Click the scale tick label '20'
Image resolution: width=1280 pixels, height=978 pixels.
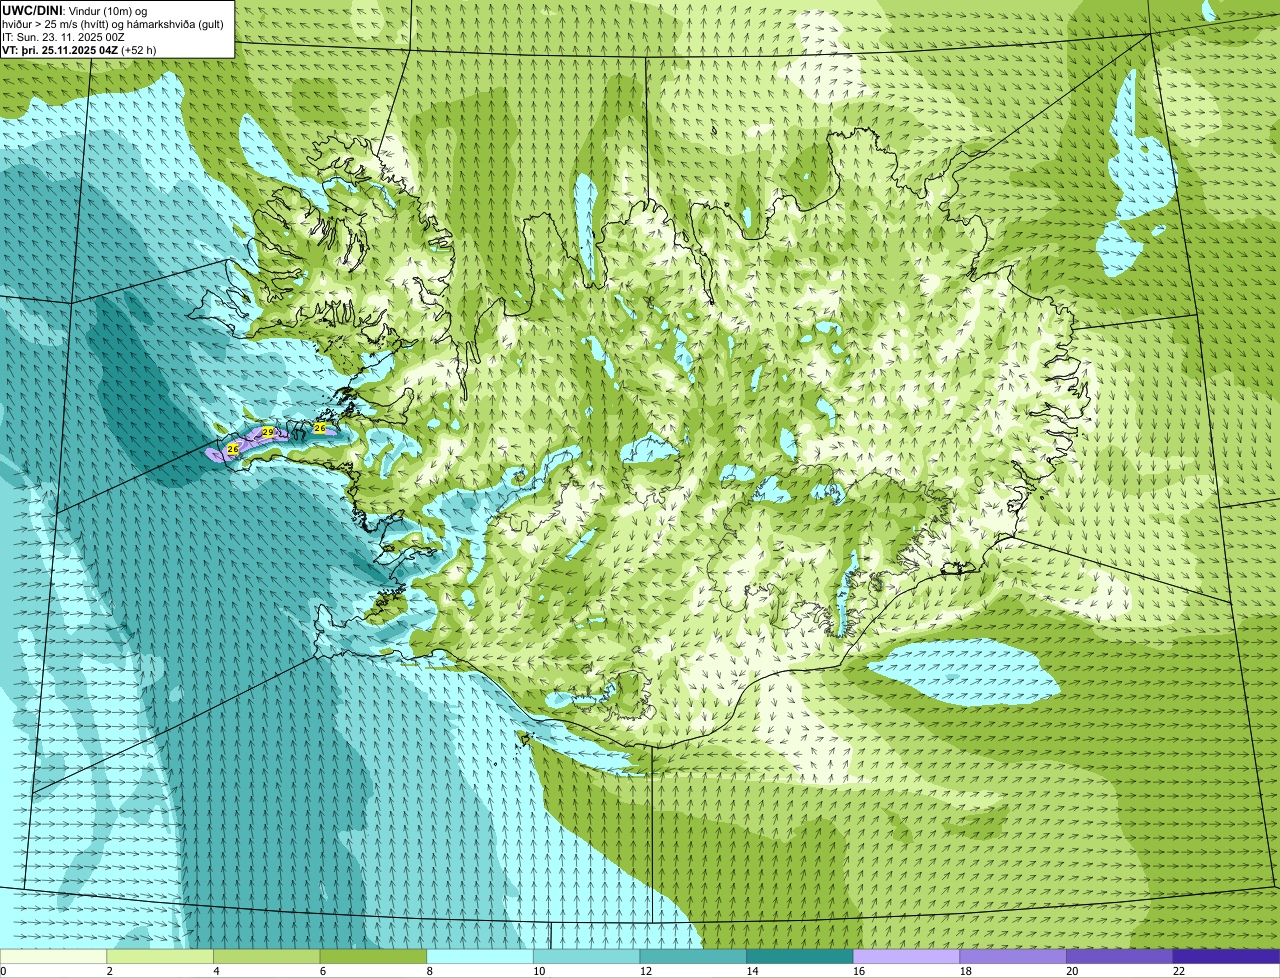[x=1072, y=971]
